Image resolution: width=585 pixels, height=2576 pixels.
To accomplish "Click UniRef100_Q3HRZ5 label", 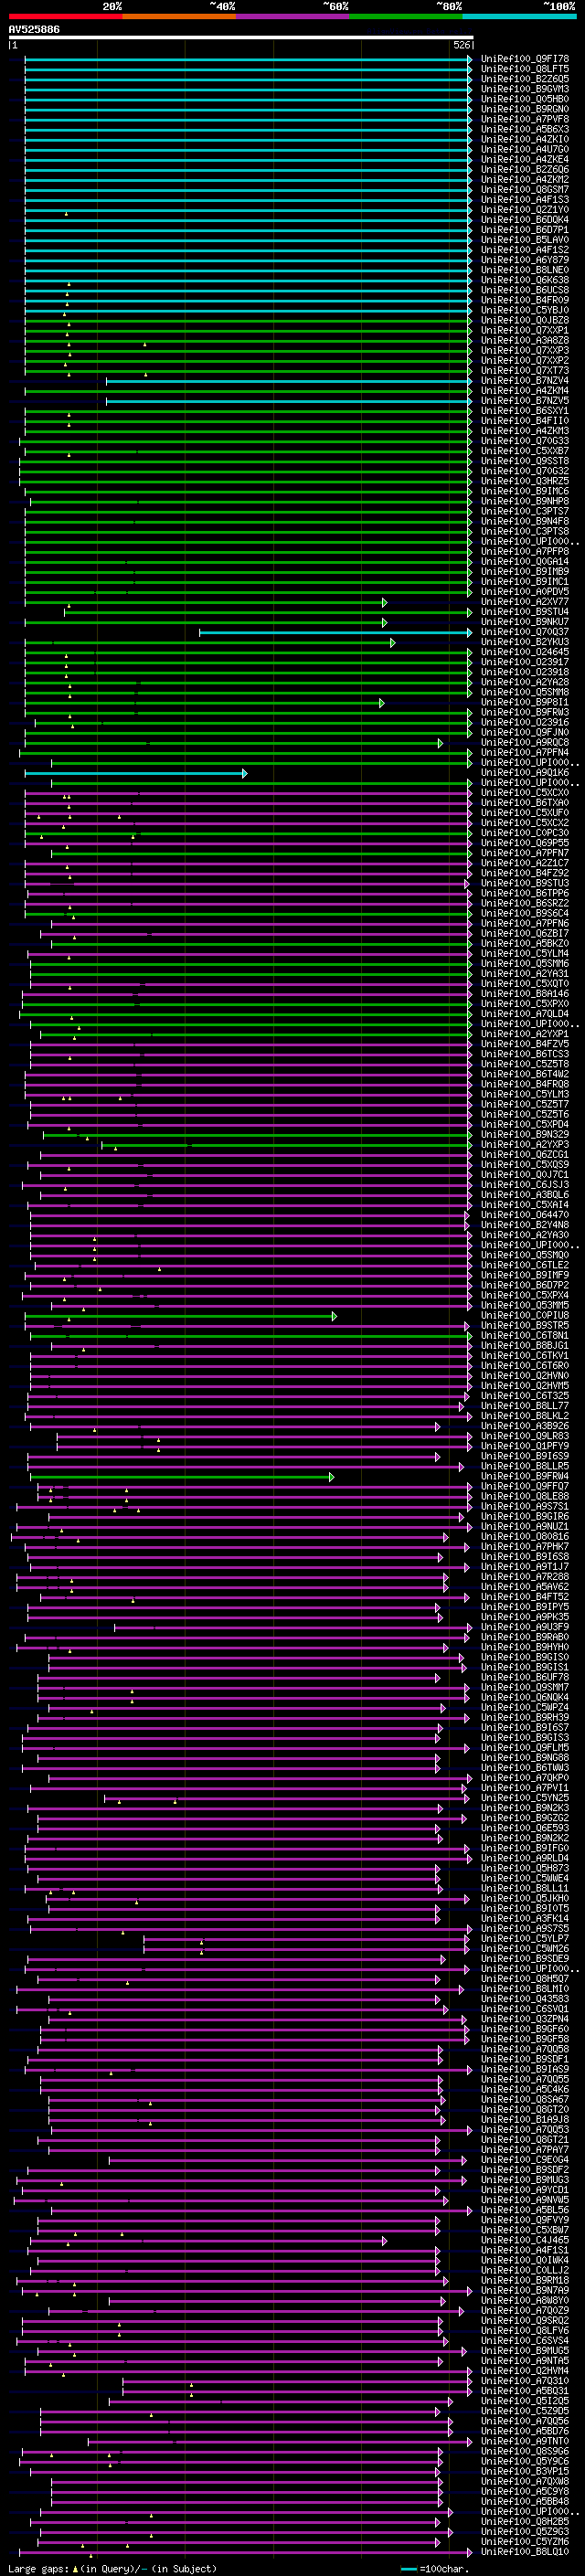I will pos(525,481).
